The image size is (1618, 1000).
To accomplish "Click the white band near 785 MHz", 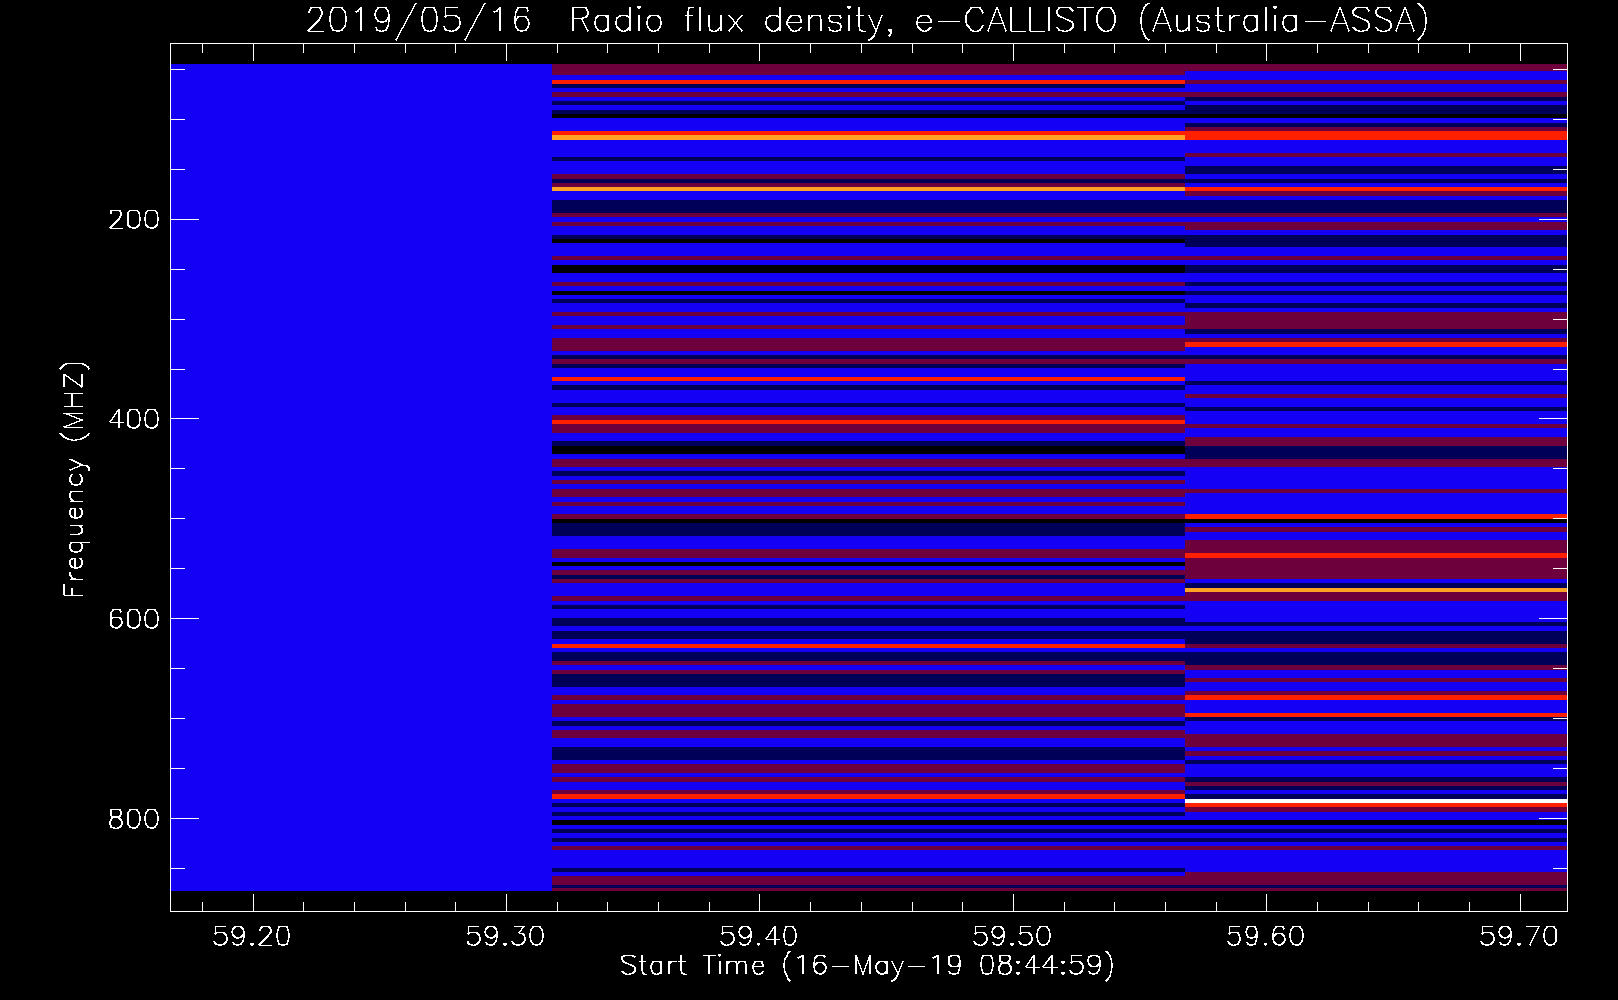I will 1376,802.
